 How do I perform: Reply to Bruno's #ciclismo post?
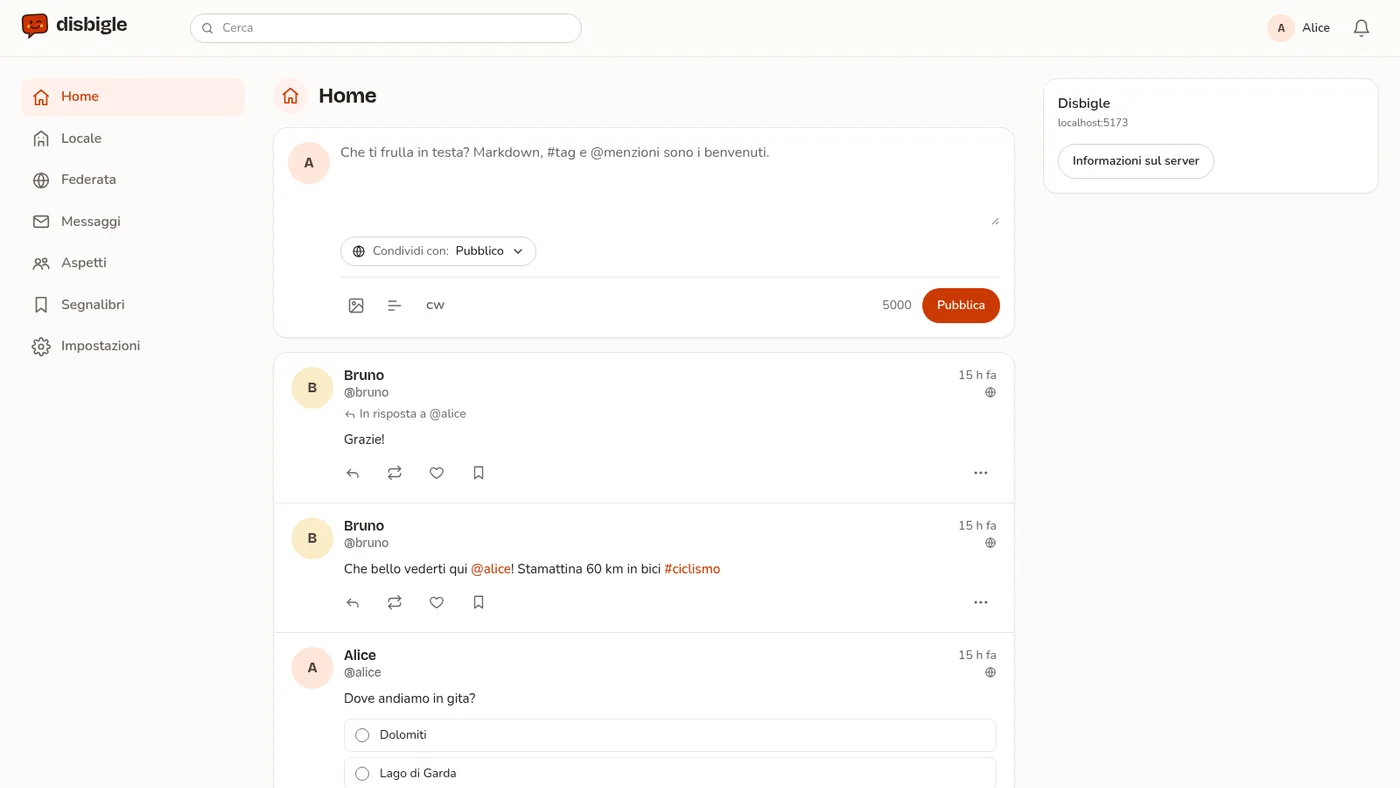coord(353,602)
